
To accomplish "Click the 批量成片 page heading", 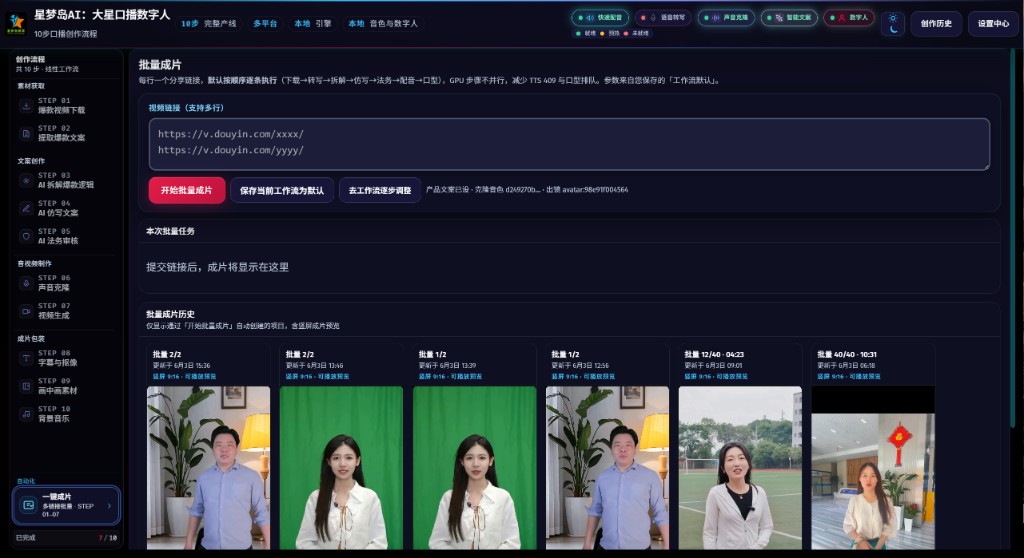I will coord(160,65).
